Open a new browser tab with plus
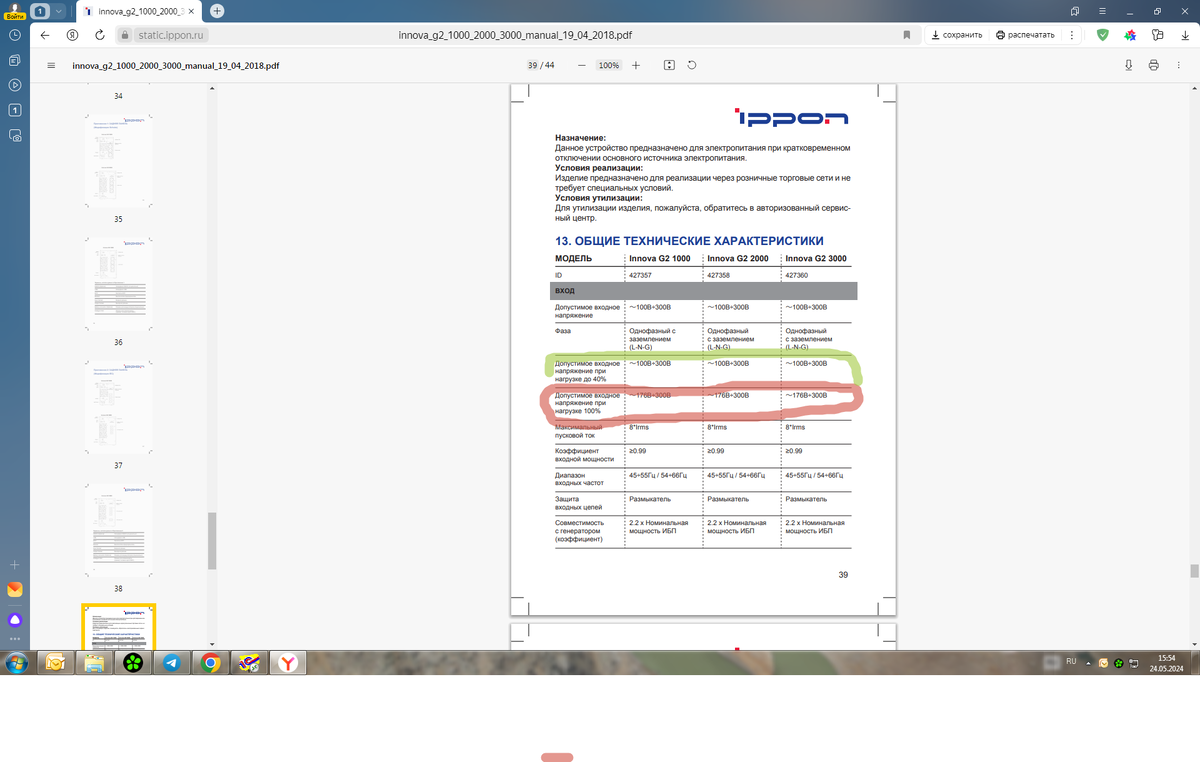The image size is (1200, 762). (217, 11)
